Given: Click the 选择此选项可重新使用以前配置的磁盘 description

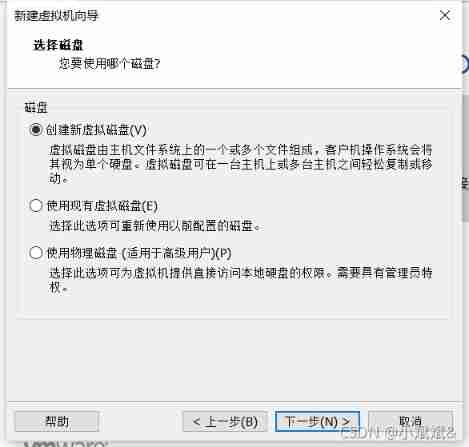Looking at the screenshot, I should [x=154, y=226].
